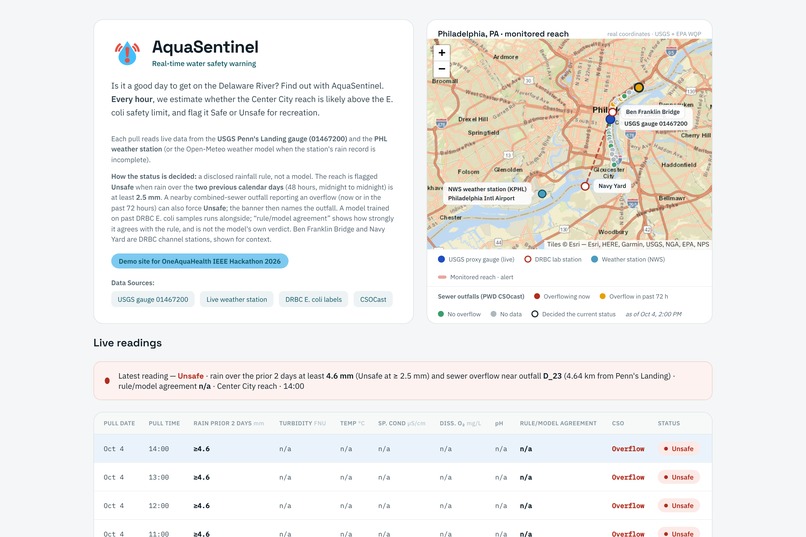The height and width of the screenshot is (537, 806).
Task: Click the Oct 4 date in the 12:00 row
Action: coord(114,506)
